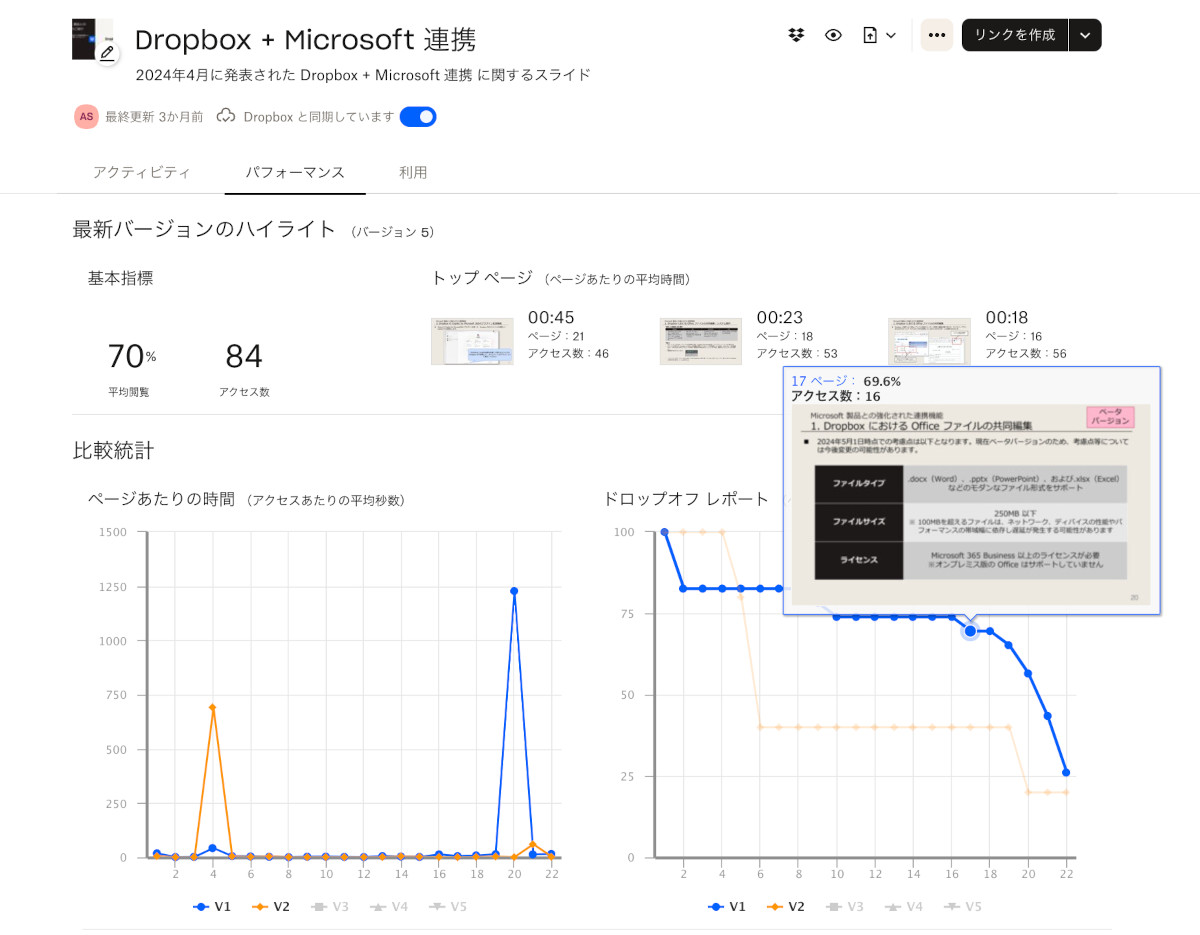Click the 00:23 average time value

780,318
